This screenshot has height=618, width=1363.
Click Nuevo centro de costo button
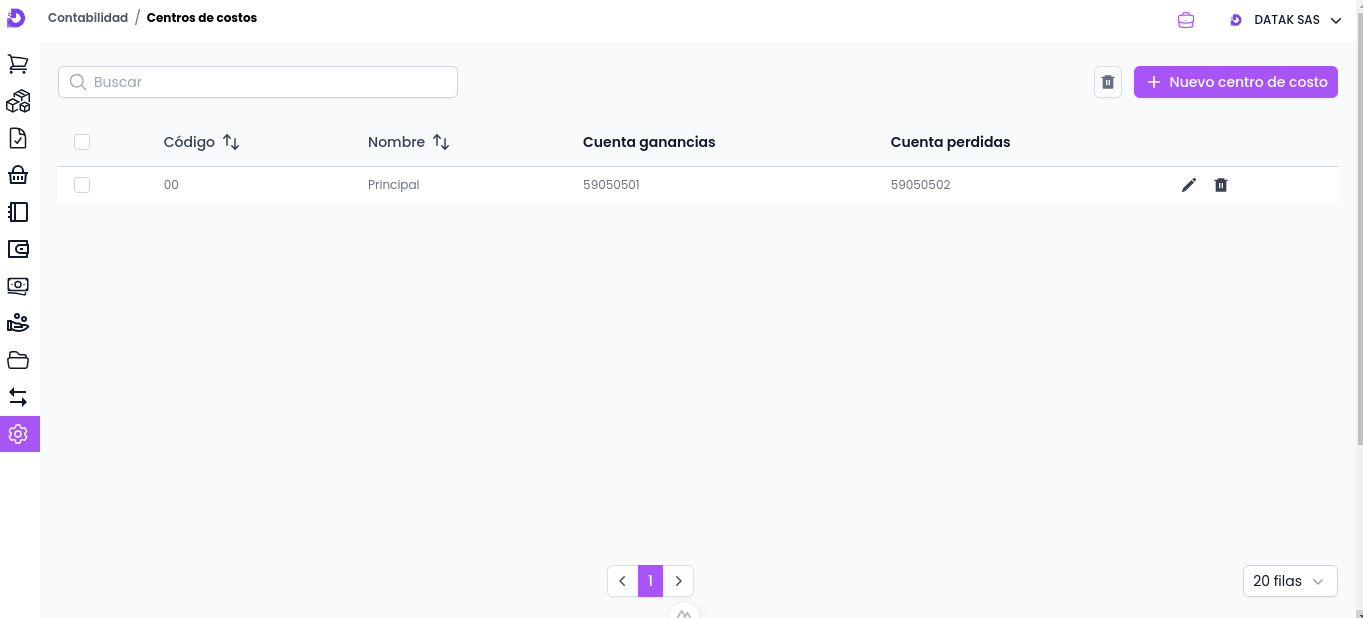1235,82
